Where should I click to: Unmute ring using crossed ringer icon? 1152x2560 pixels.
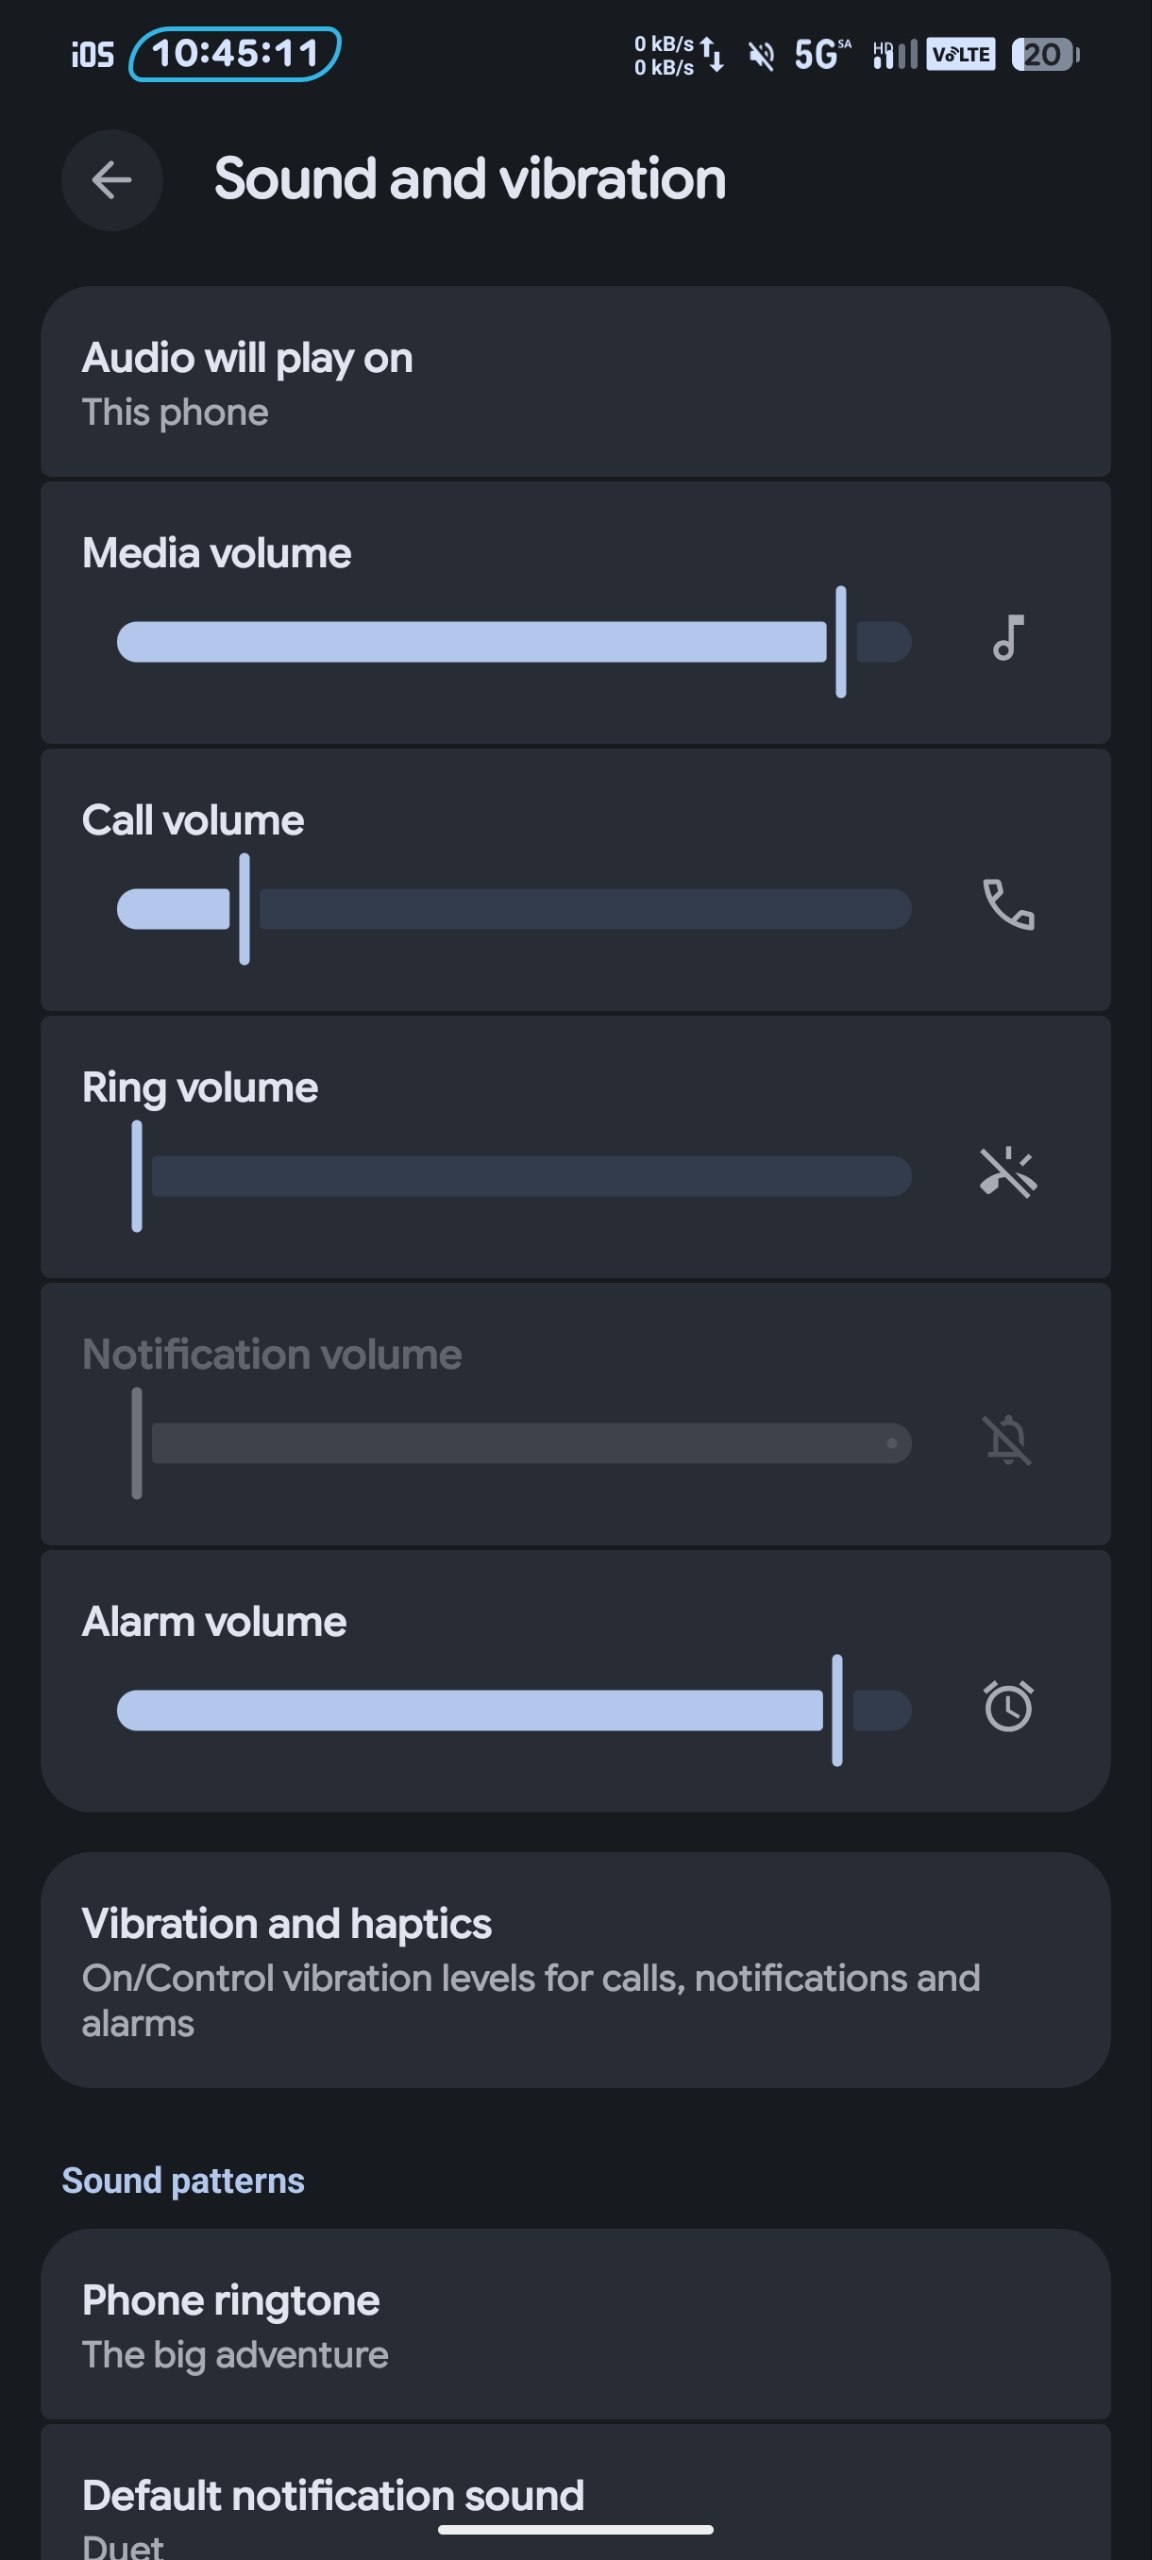point(1008,1172)
